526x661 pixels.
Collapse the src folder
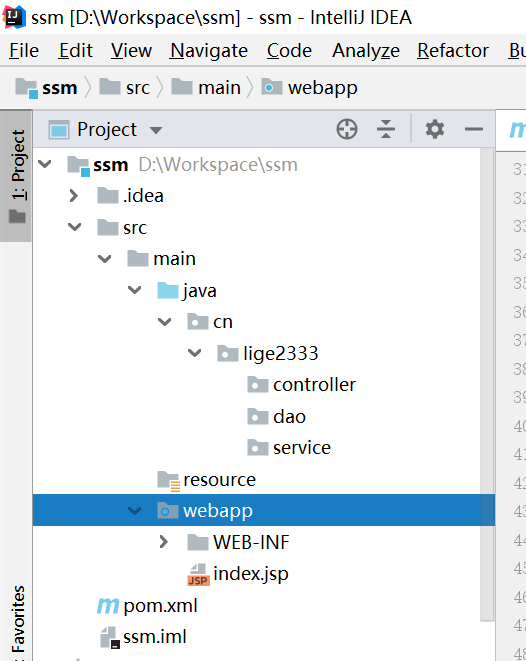pos(75,227)
